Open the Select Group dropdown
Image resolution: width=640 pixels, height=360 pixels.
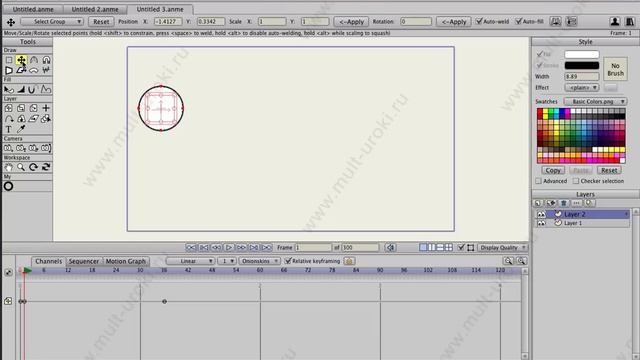click(52, 21)
